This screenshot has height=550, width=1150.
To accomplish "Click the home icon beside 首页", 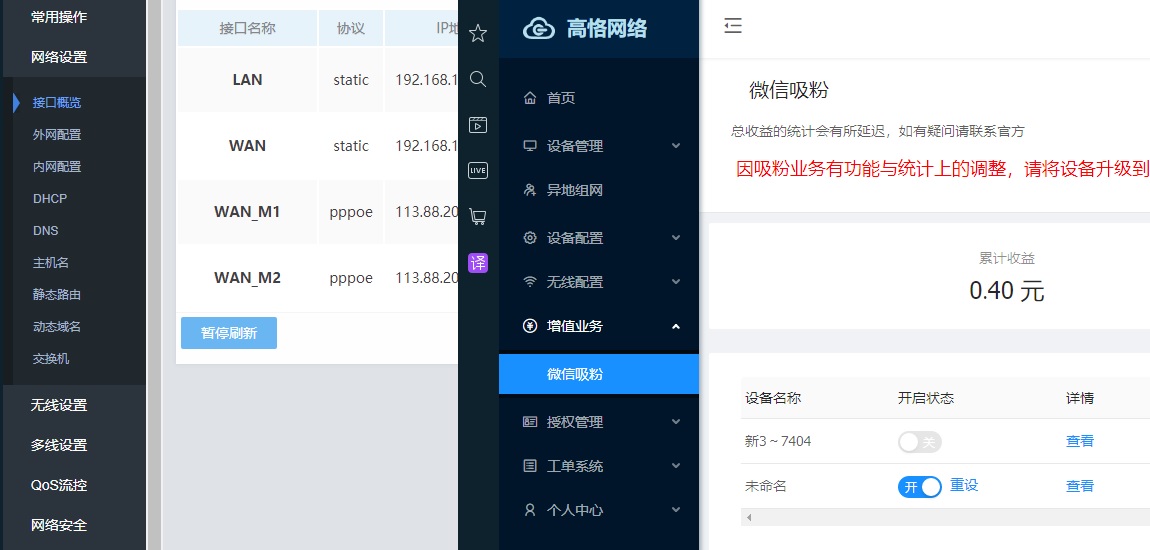I will [530, 98].
